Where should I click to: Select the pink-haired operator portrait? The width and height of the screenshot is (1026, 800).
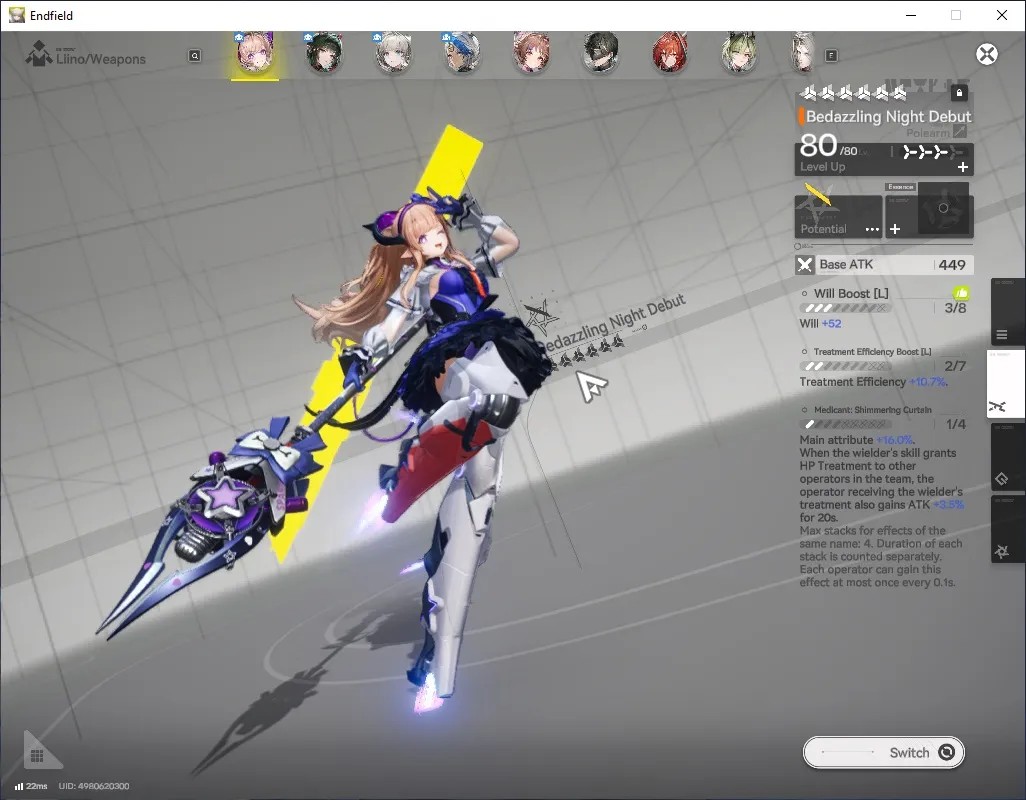pyautogui.click(x=255, y=52)
